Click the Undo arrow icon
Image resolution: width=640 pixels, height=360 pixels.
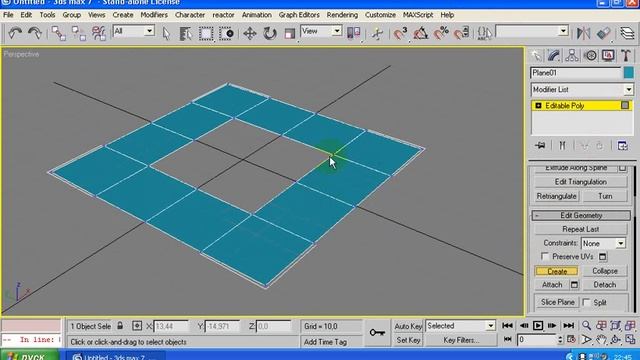[15, 33]
